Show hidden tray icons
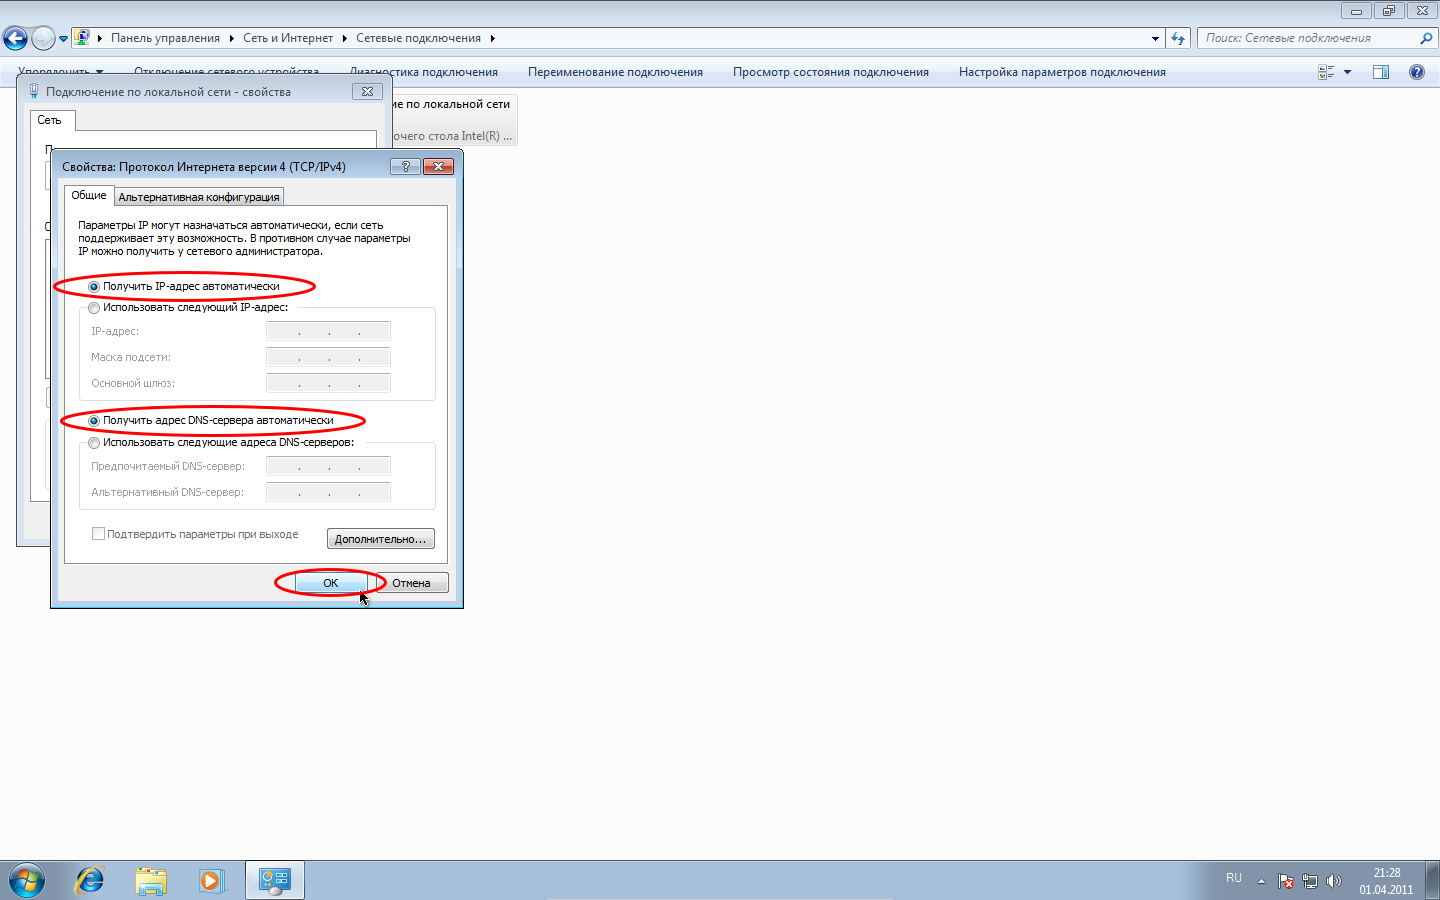Image resolution: width=1440 pixels, height=900 pixels. click(x=1261, y=881)
